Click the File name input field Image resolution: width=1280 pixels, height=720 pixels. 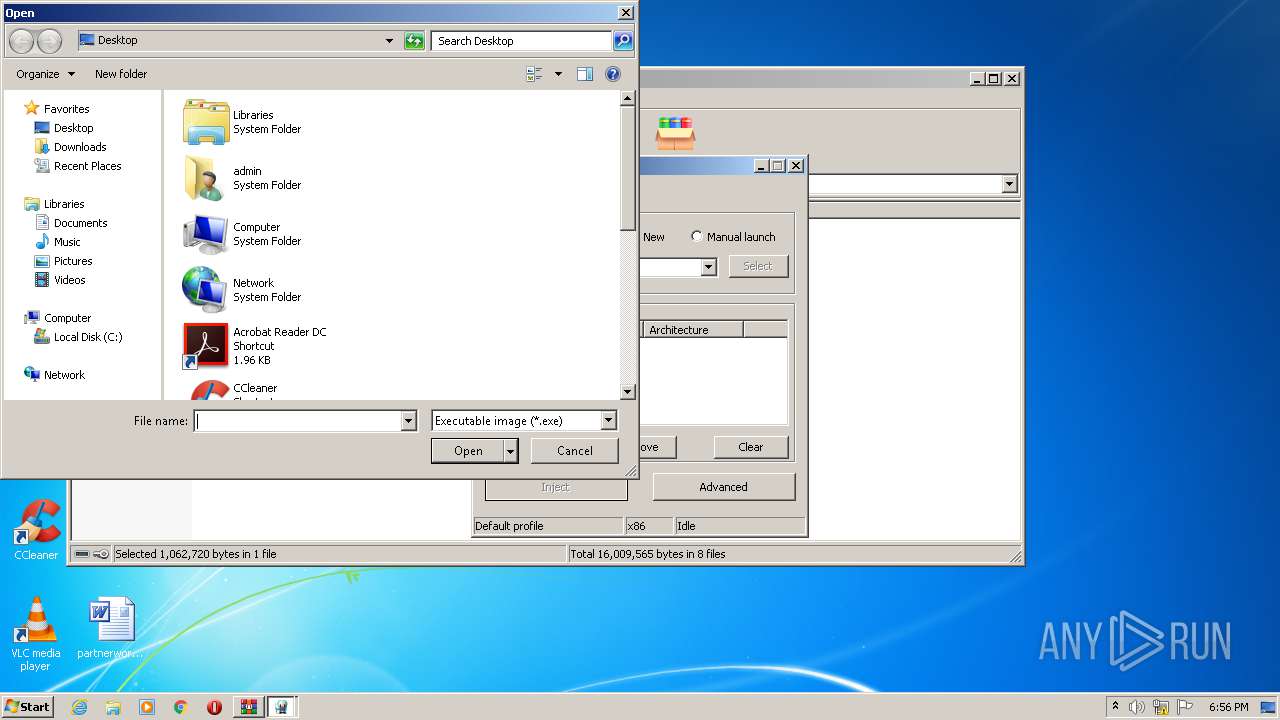pyautogui.click(x=298, y=421)
